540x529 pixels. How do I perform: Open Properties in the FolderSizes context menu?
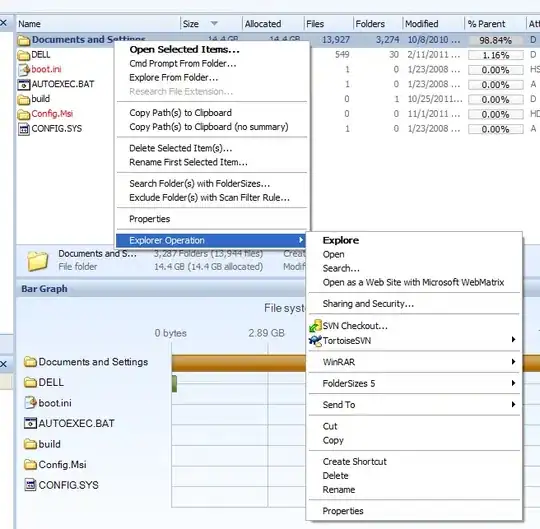pos(212,219)
